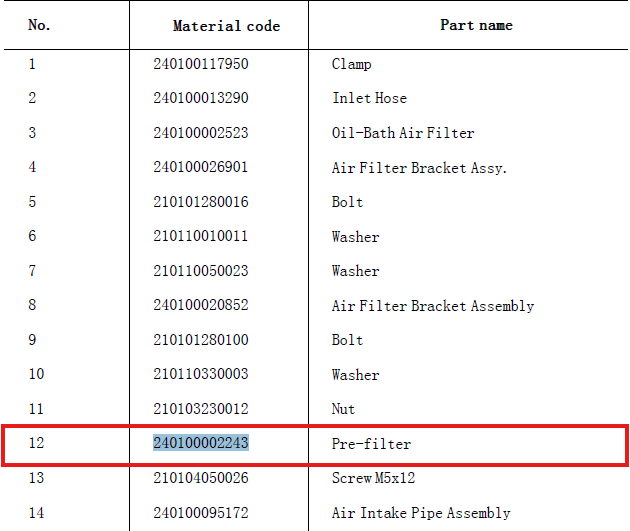Click the Pre-filter part name

click(371, 443)
